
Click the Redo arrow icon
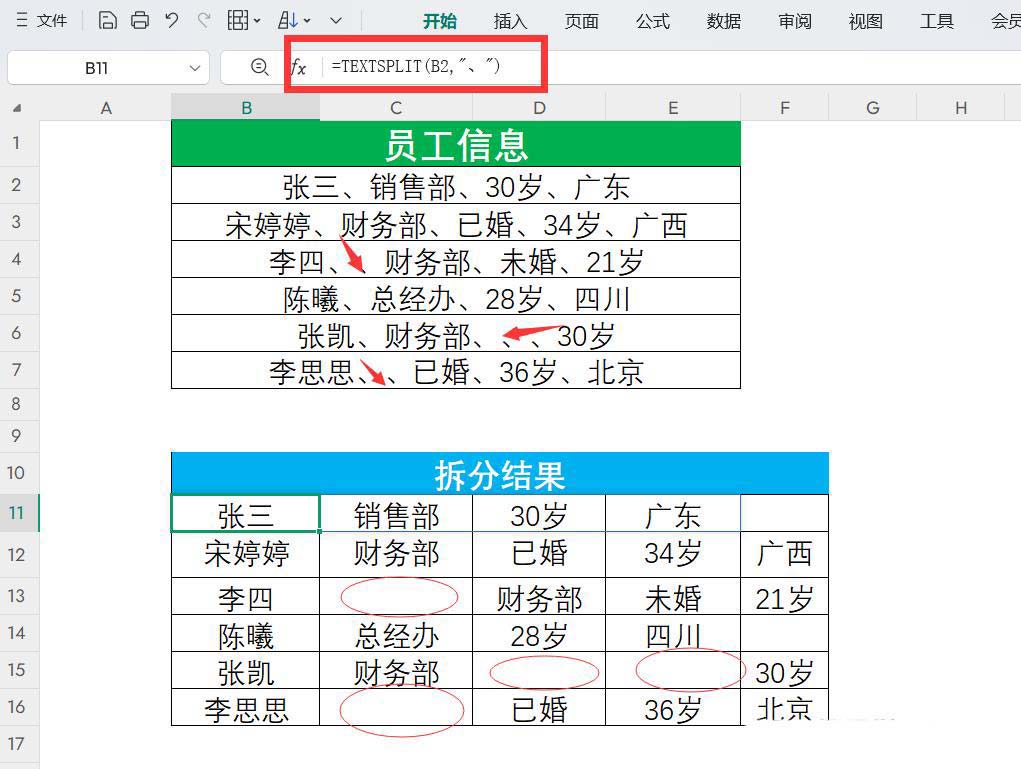(x=204, y=20)
